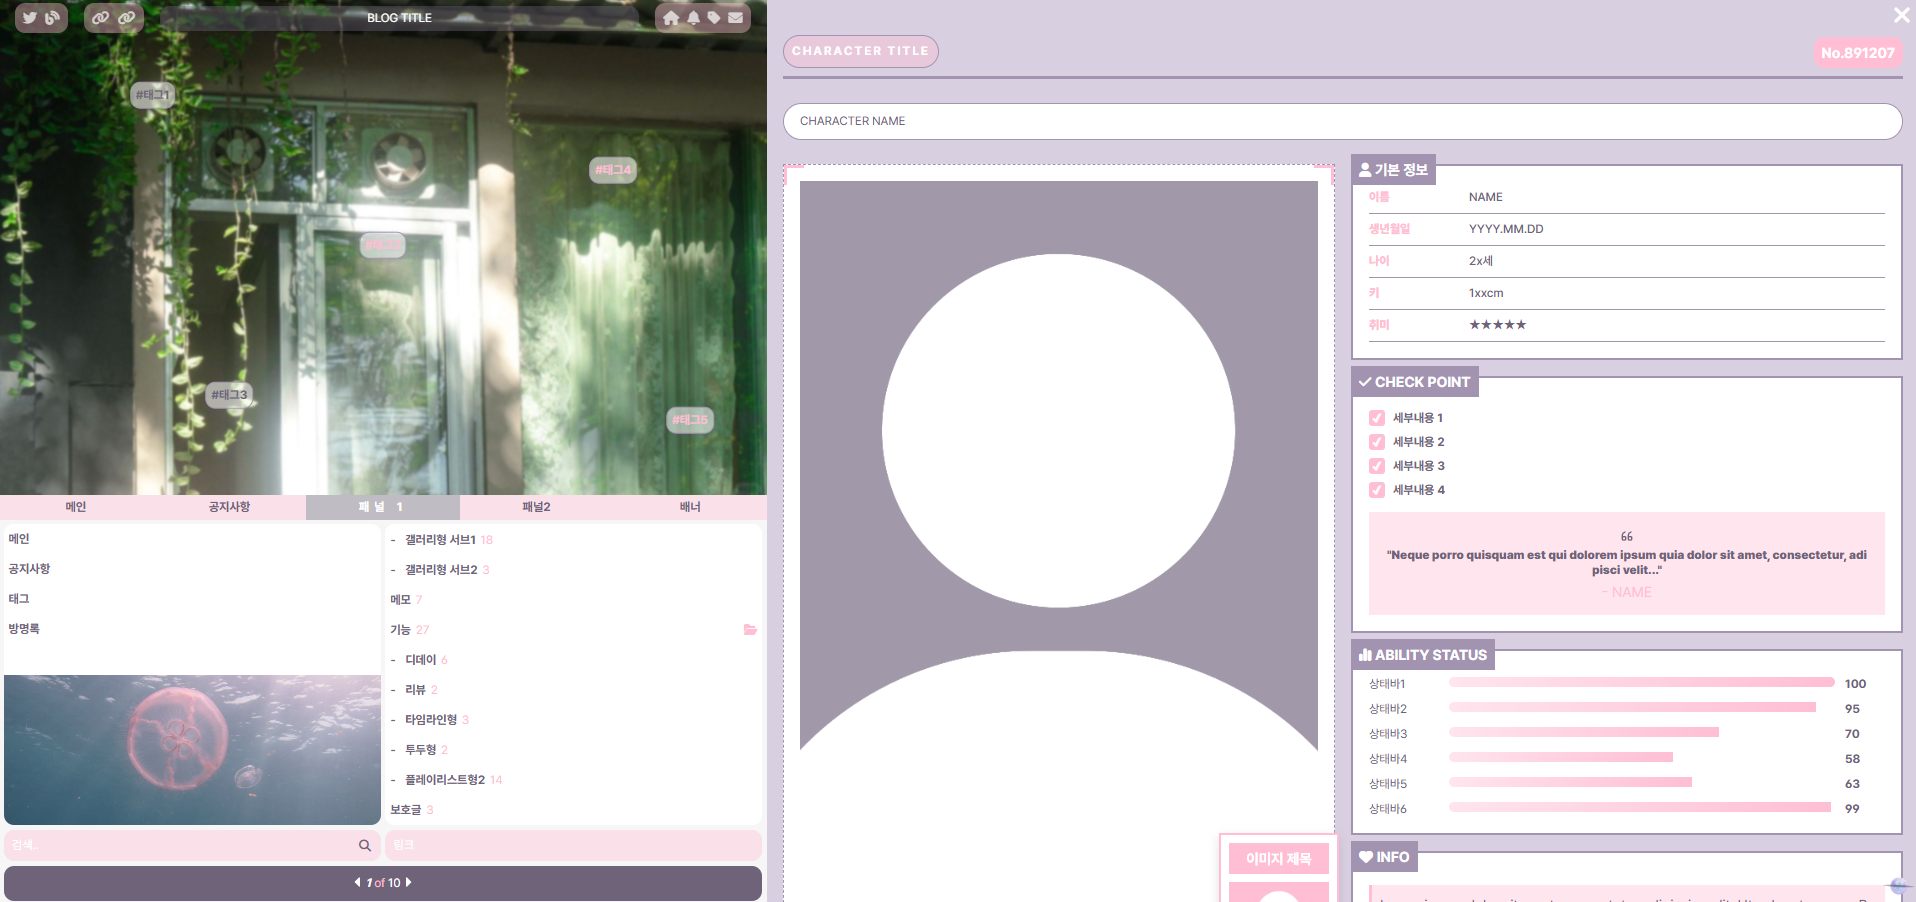Click the 이미지 제목 button
This screenshot has height=902, width=1916.
click(x=1278, y=859)
